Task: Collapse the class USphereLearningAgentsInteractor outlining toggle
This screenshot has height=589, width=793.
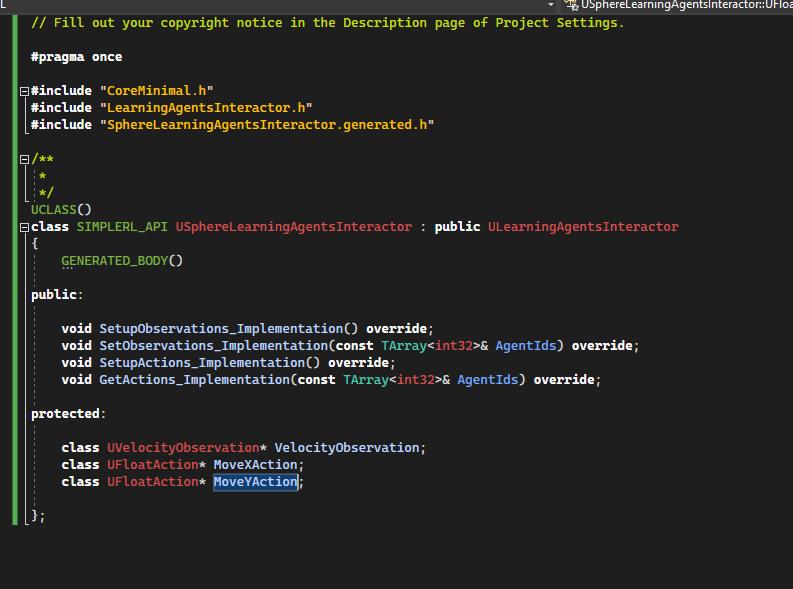Action: (24, 228)
